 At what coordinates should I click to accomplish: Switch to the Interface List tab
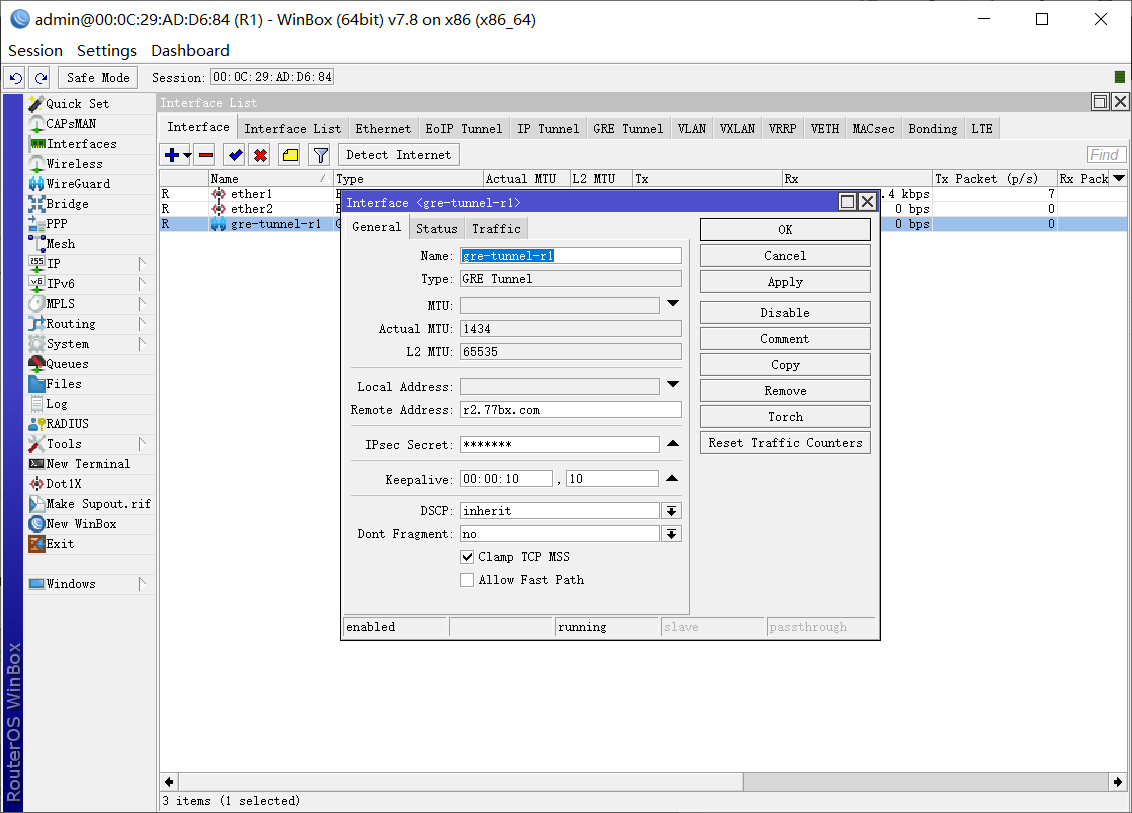[292, 129]
